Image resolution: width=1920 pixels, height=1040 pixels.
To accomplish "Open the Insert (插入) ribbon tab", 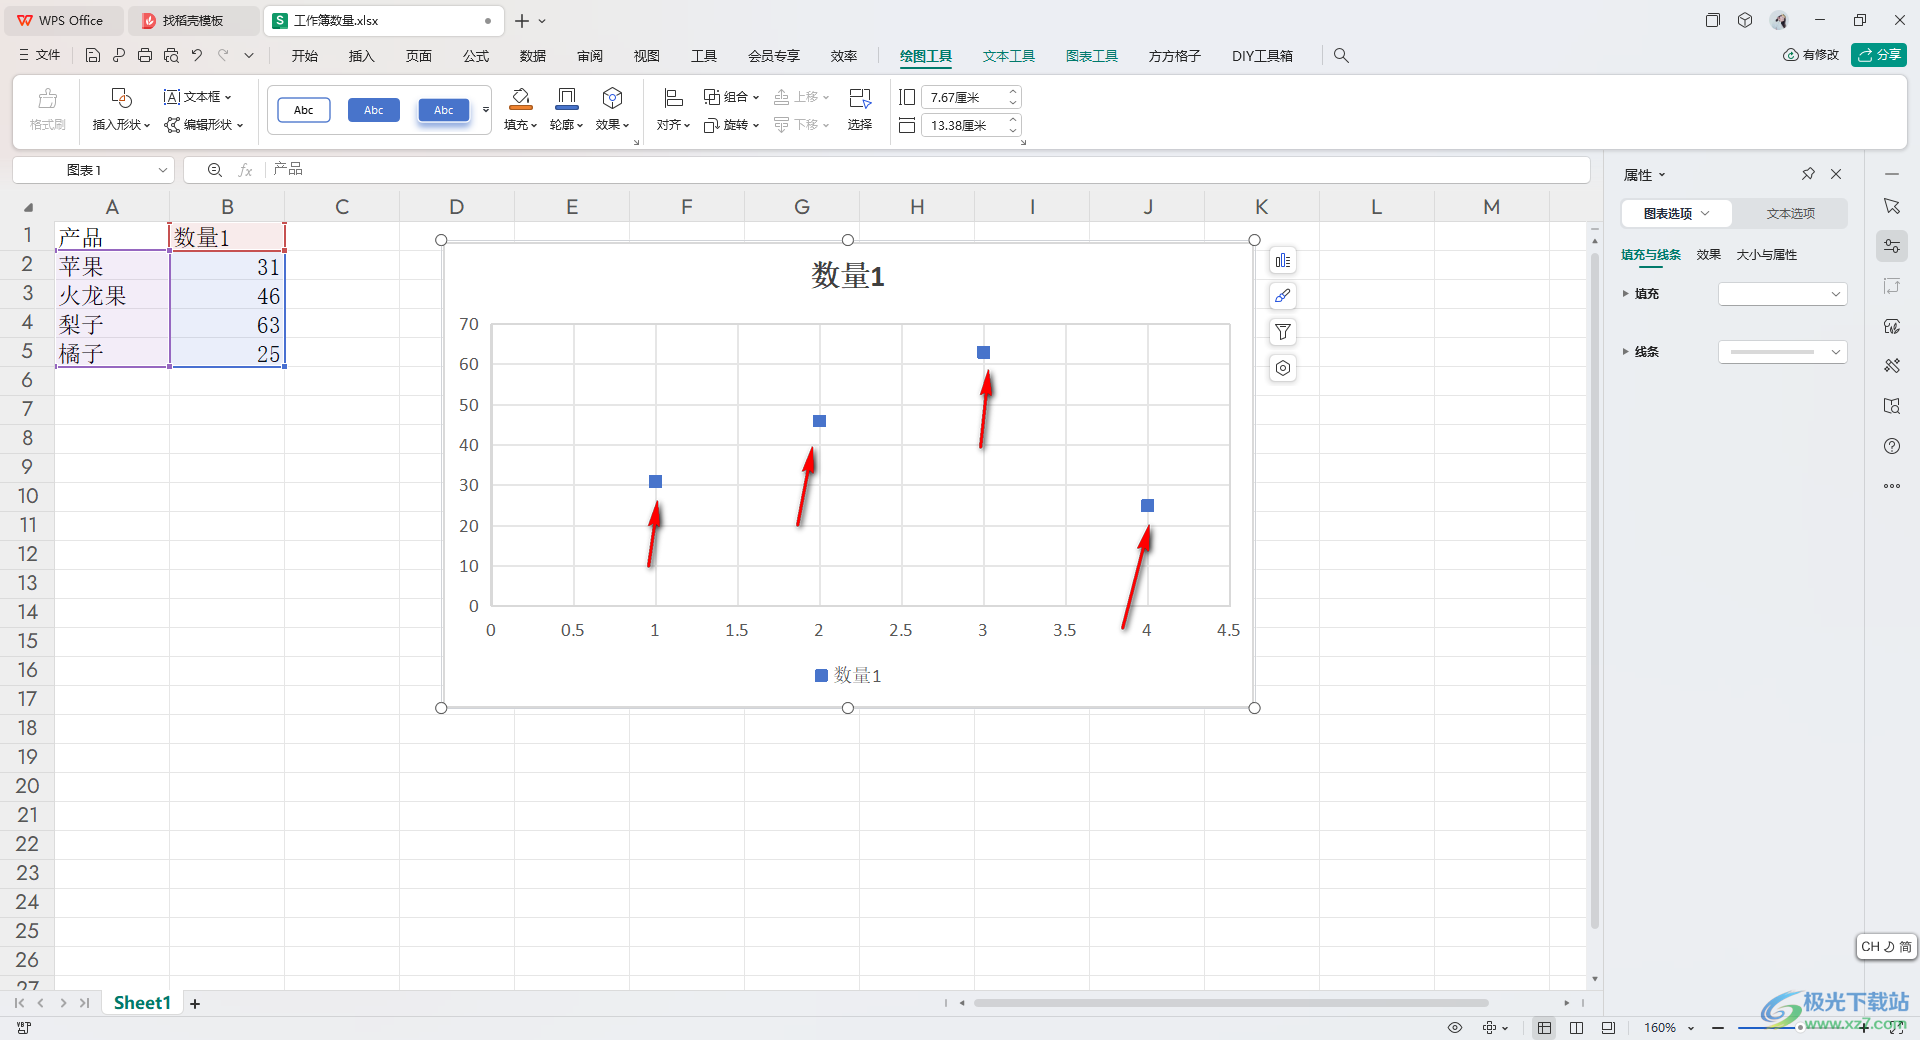I will click(x=361, y=56).
